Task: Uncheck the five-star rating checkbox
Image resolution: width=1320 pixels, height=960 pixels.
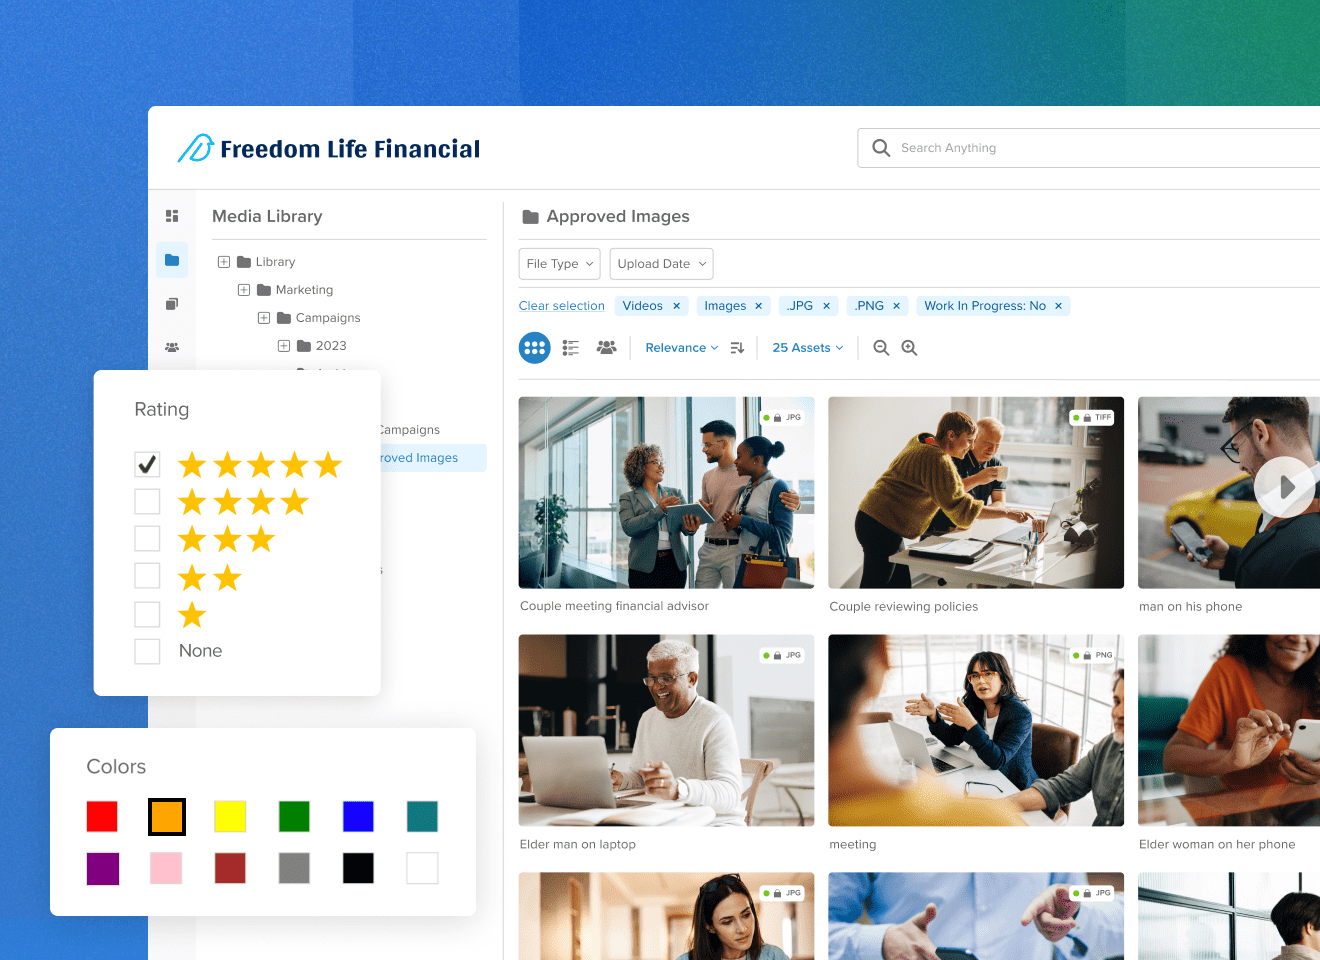Action: click(x=147, y=464)
